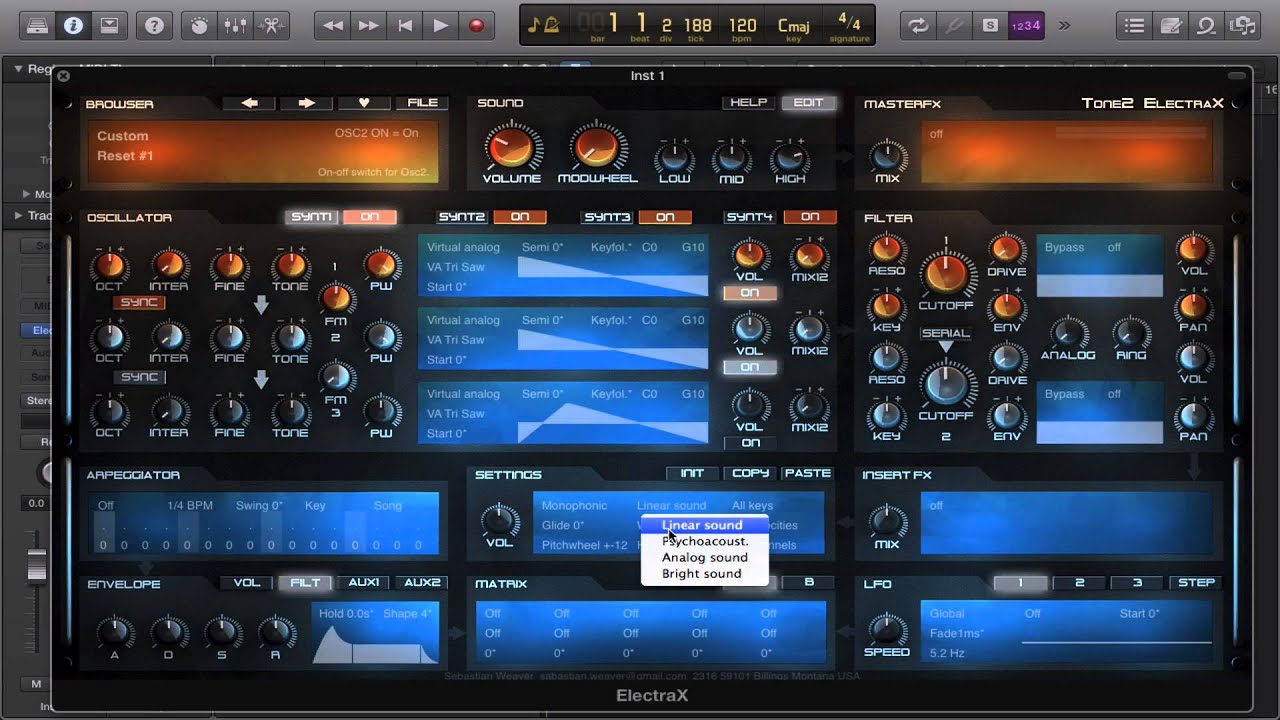Select the SYNT3 tab
The width and height of the screenshot is (1280, 720).
click(608, 217)
